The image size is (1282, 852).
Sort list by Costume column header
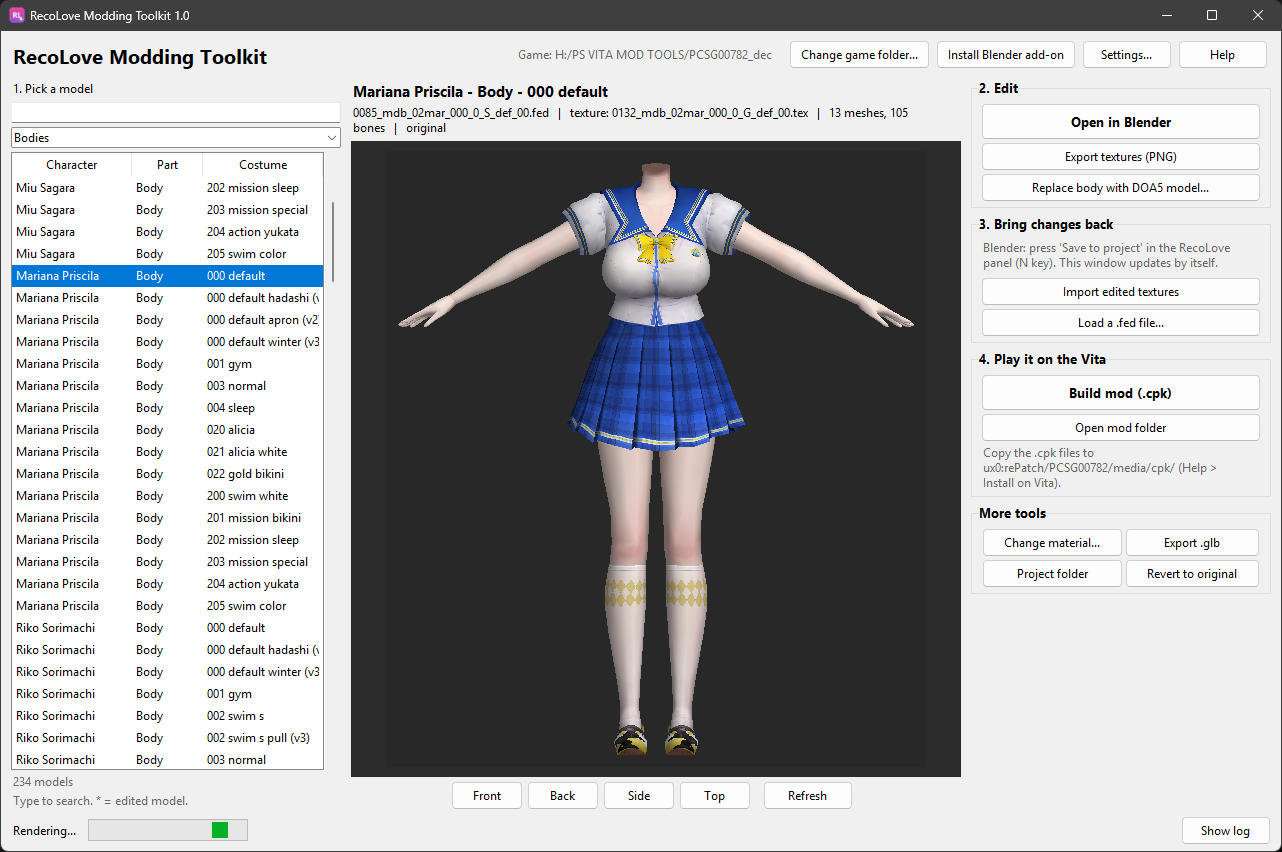point(263,165)
